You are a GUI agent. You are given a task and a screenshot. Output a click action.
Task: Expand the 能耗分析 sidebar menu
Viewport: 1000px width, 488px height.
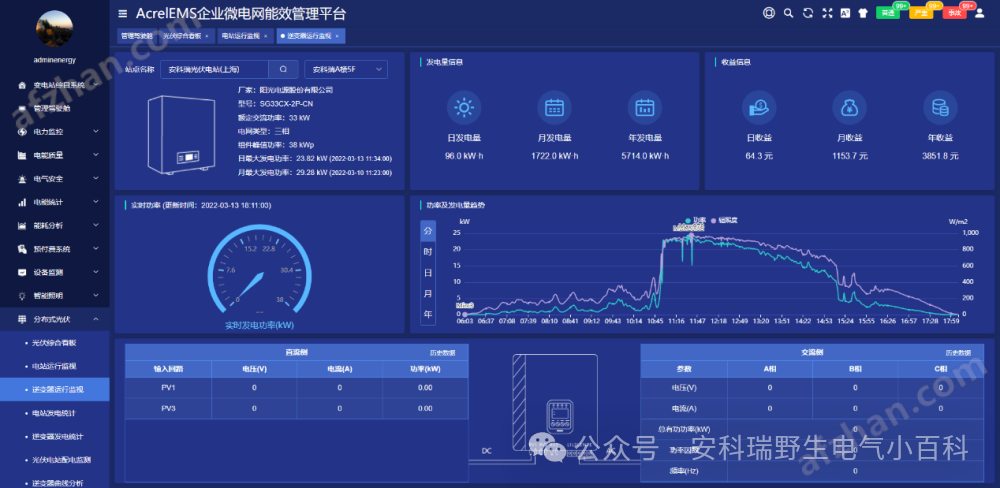[x=54, y=225]
